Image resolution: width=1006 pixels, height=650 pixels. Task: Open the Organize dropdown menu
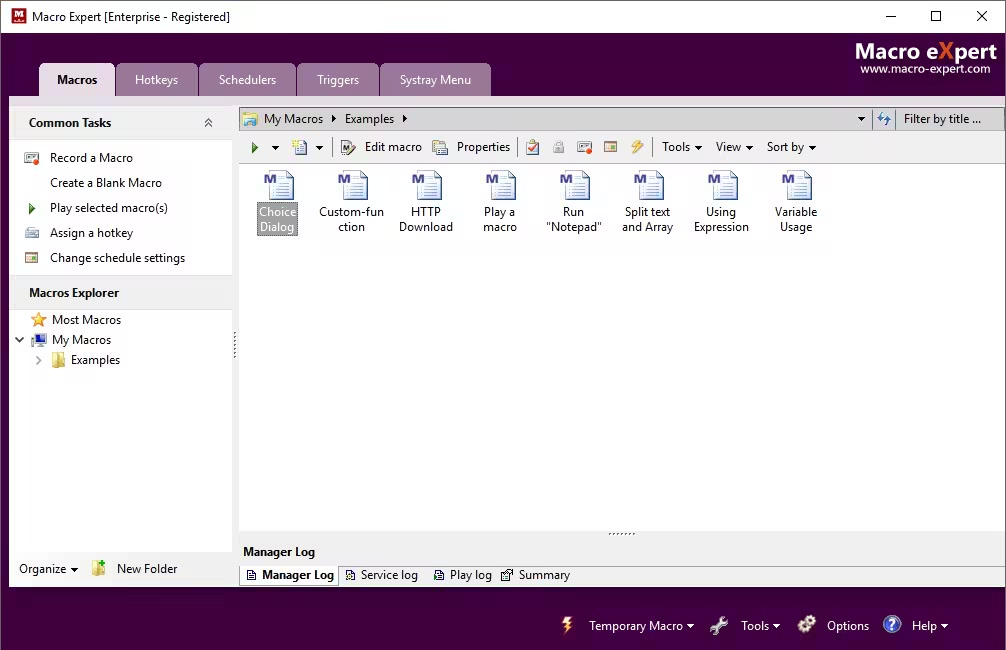(x=48, y=569)
